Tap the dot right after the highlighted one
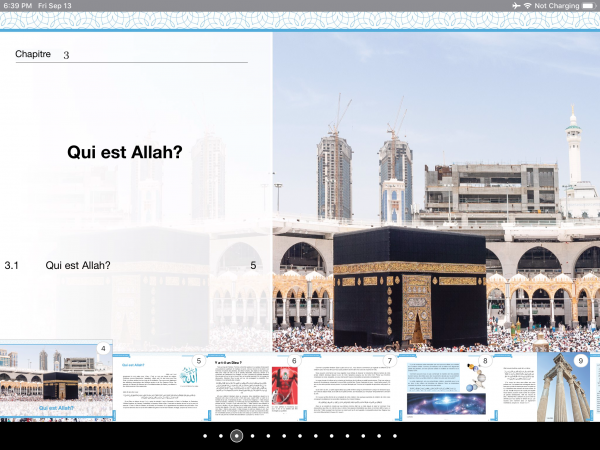 tap(253, 436)
